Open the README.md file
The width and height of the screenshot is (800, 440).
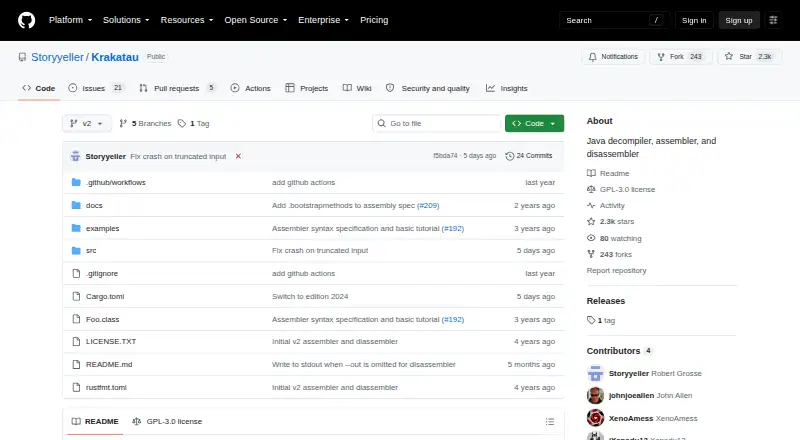(x=109, y=364)
